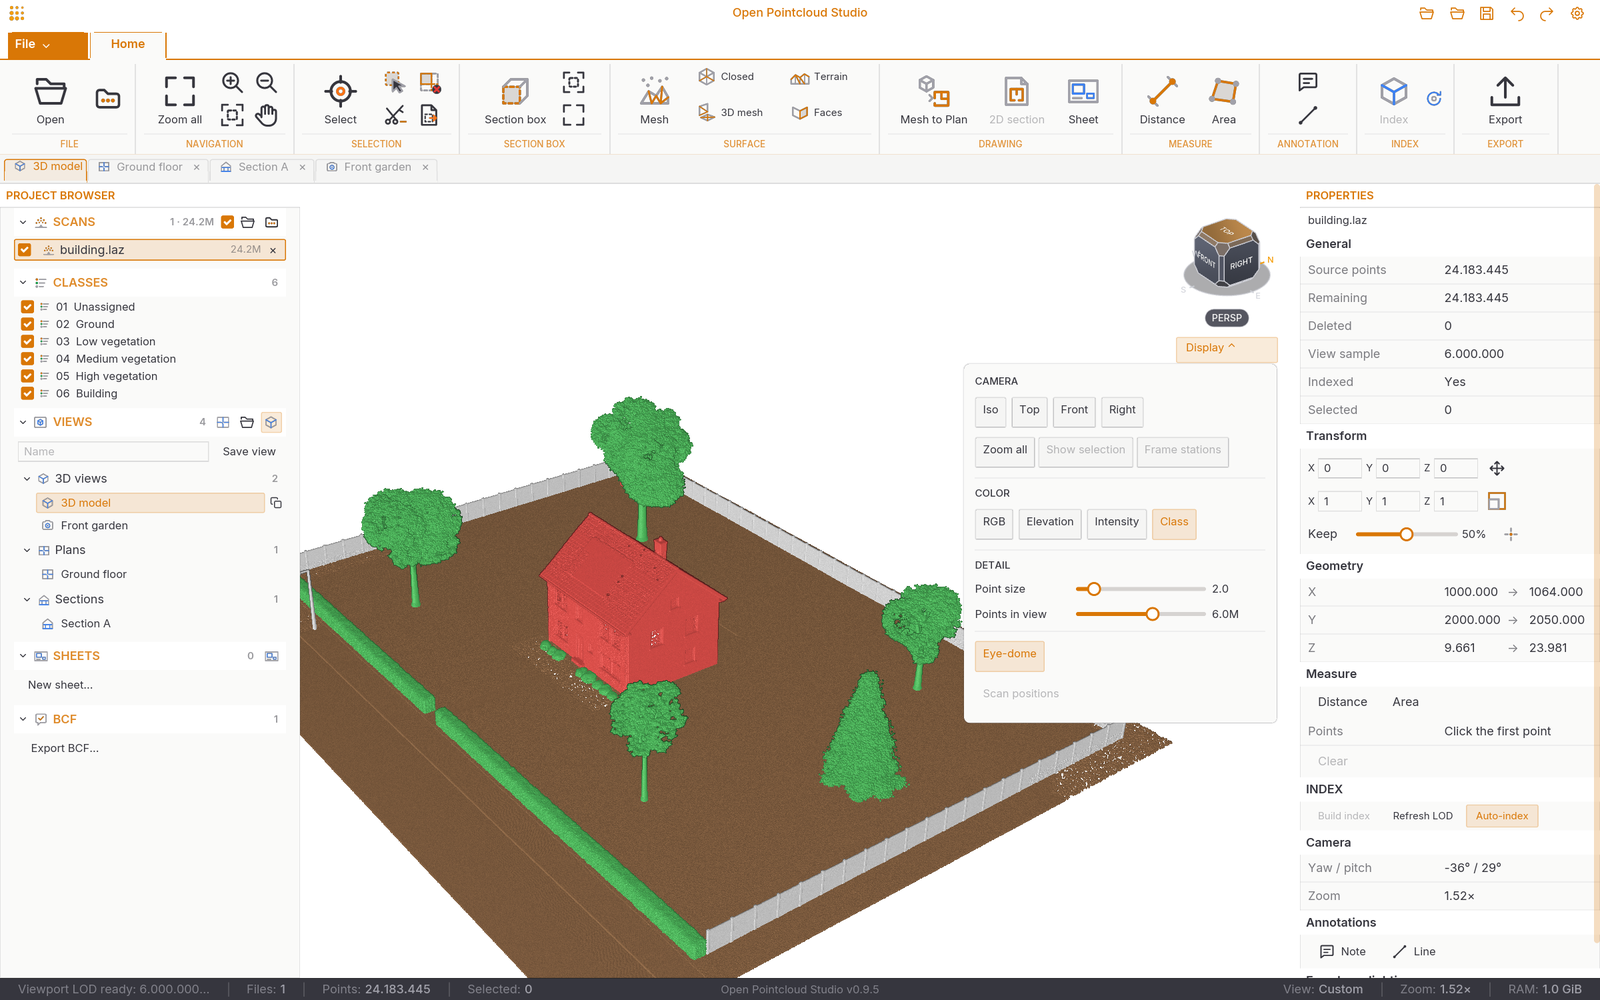The image size is (1600, 1000).
Task: Click the Save view button
Action: pos(249,452)
